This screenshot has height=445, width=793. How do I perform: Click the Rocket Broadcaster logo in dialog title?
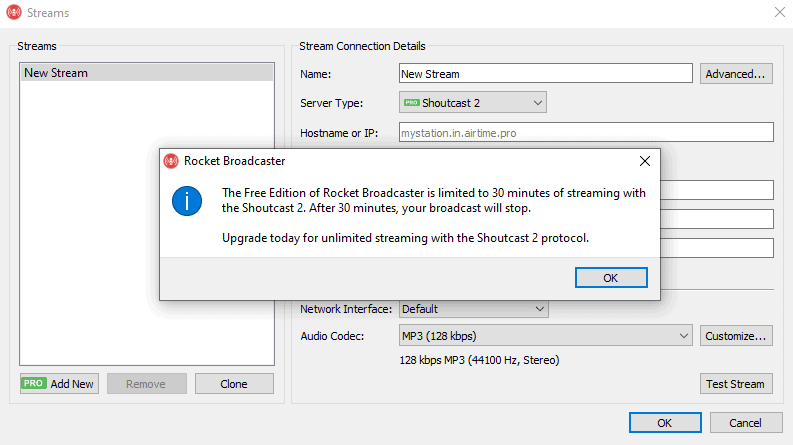[x=171, y=161]
